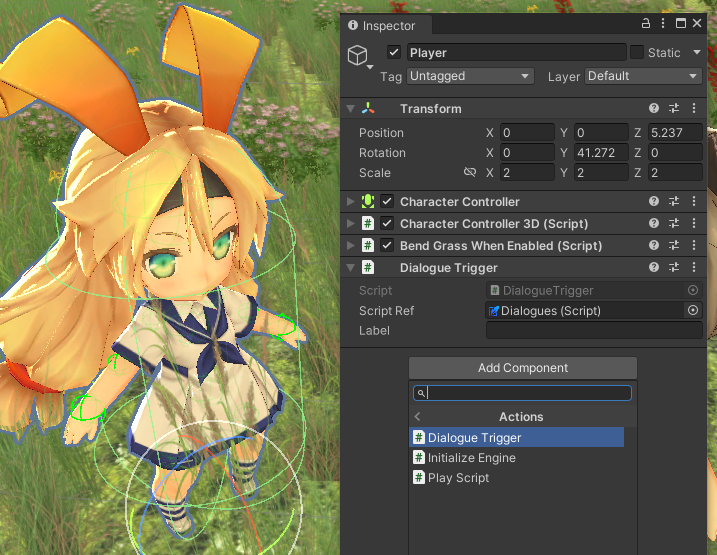
Task: Open Dialogue Trigger component context menu
Action: pos(694,267)
